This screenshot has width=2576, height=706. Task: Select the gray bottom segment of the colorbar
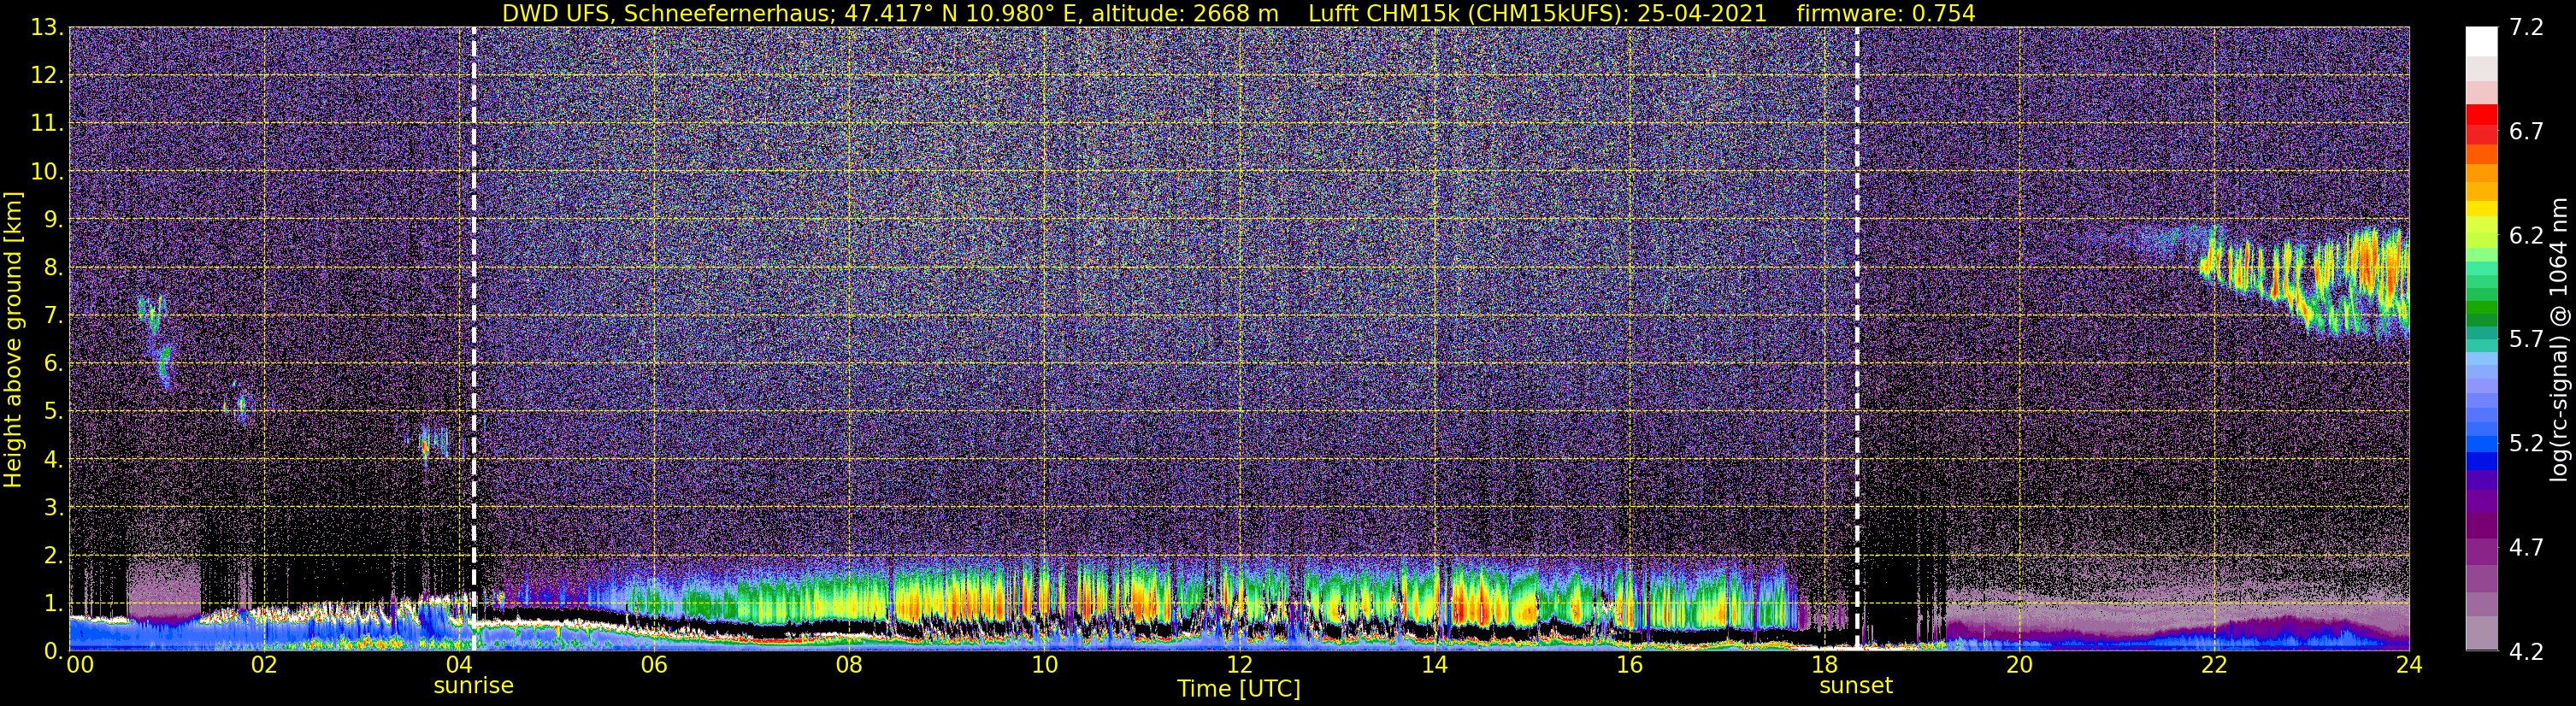tap(2480, 635)
